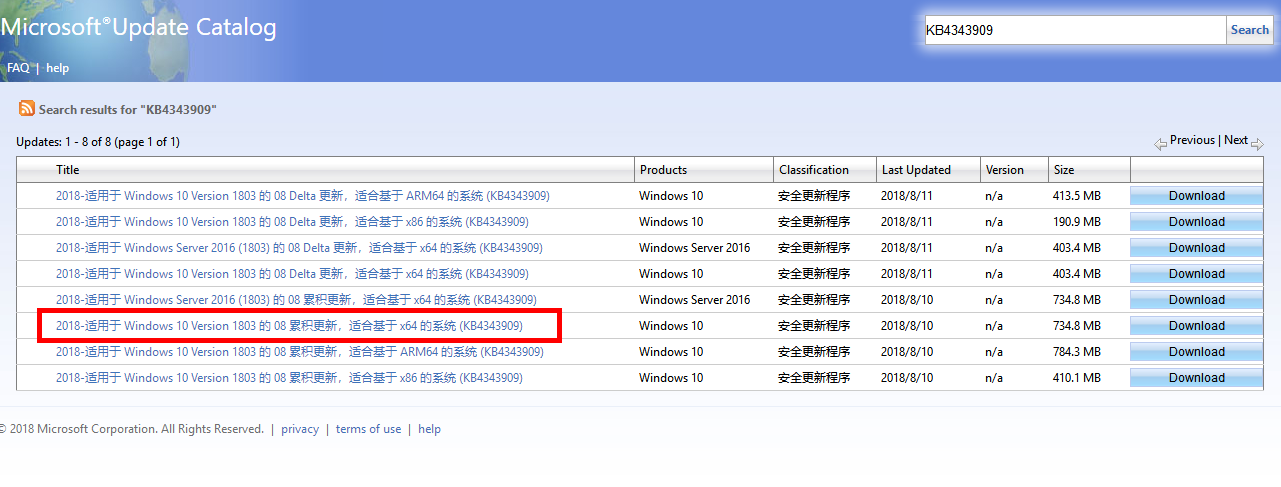Download the Windows Server 2016 累积更新 734.8 MB
Viewport: 1281px width, 487px height.
tap(1197, 300)
